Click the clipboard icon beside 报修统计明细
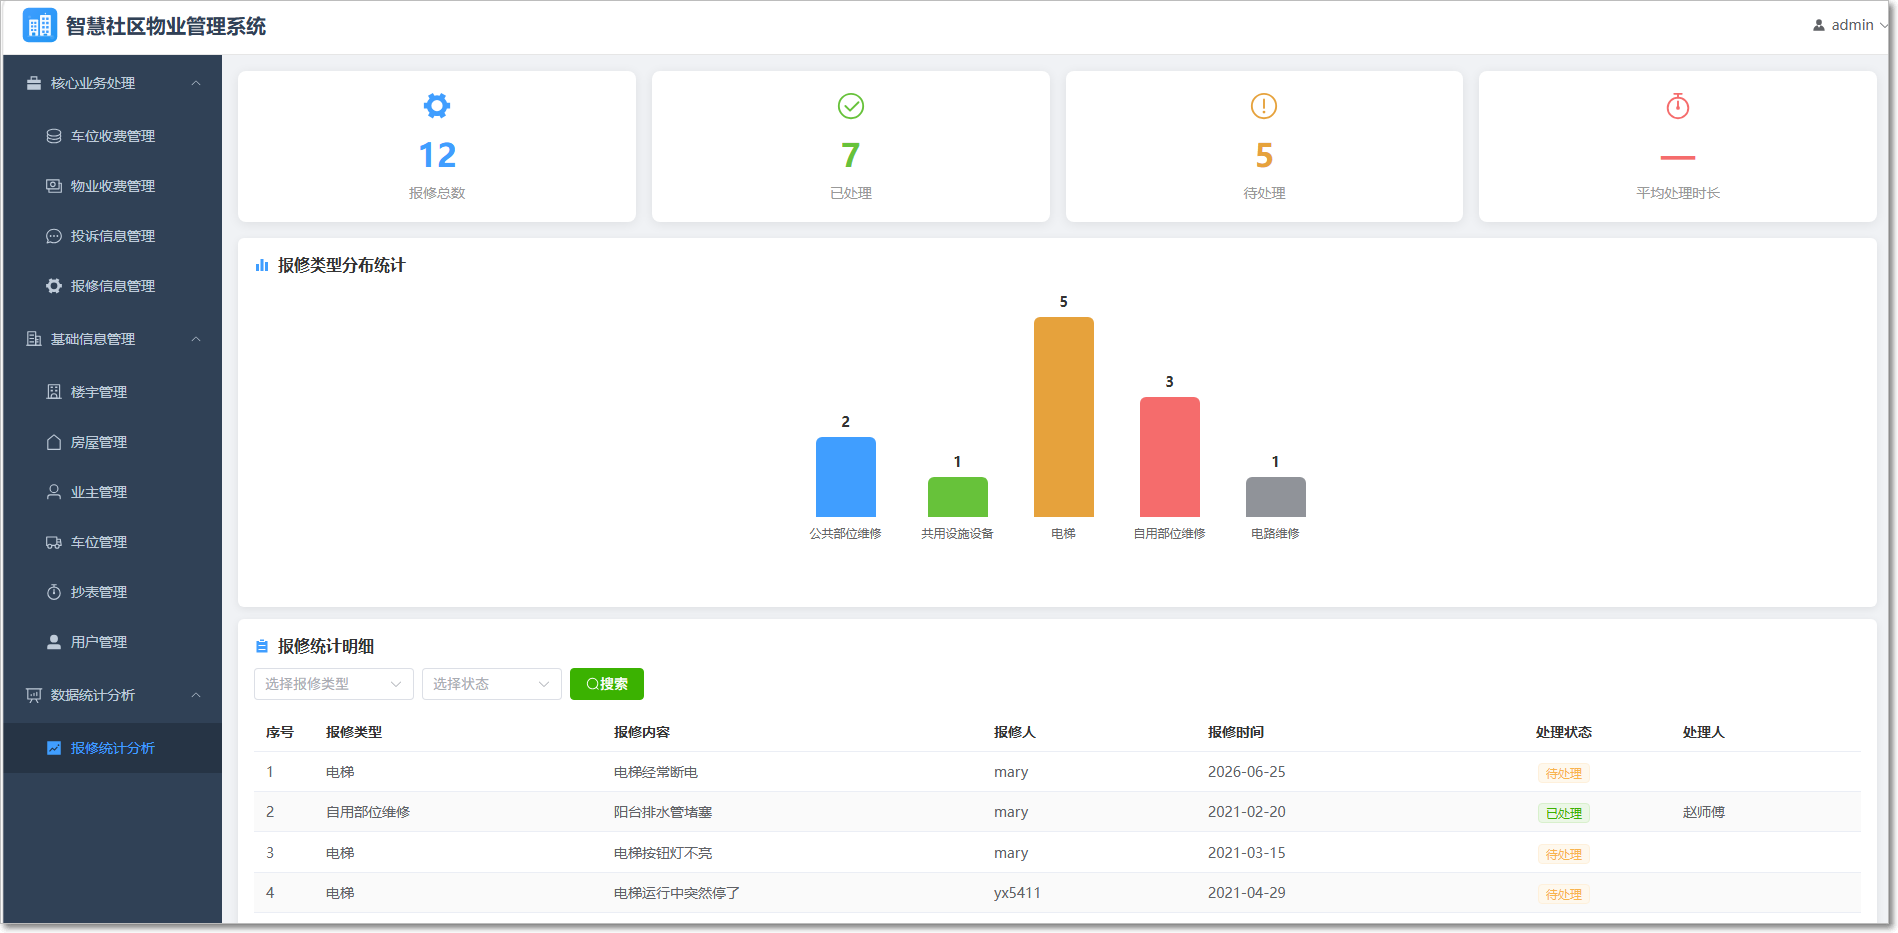 tap(262, 646)
